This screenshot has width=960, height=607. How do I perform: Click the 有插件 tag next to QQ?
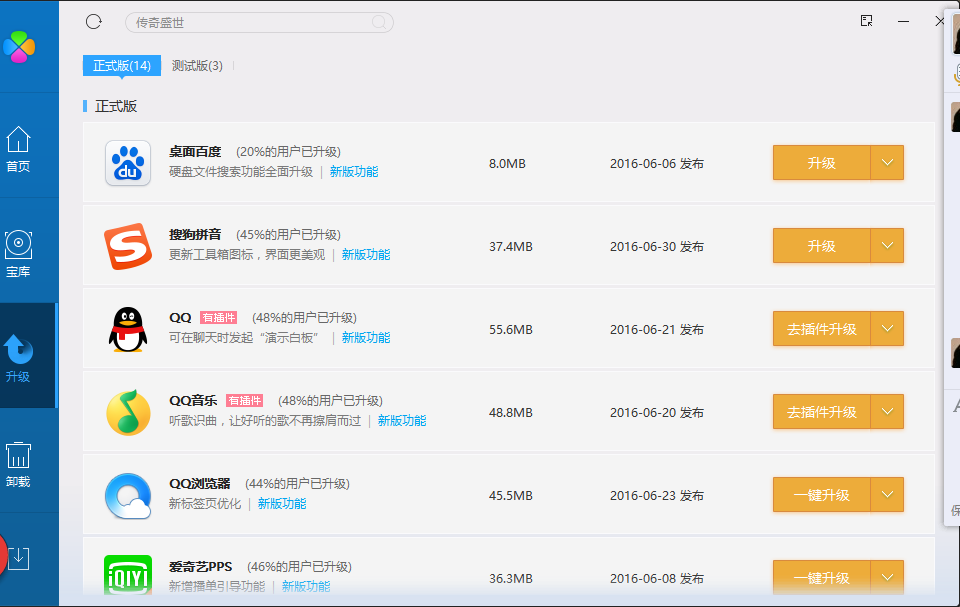pyautogui.click(x=219, y=317)
